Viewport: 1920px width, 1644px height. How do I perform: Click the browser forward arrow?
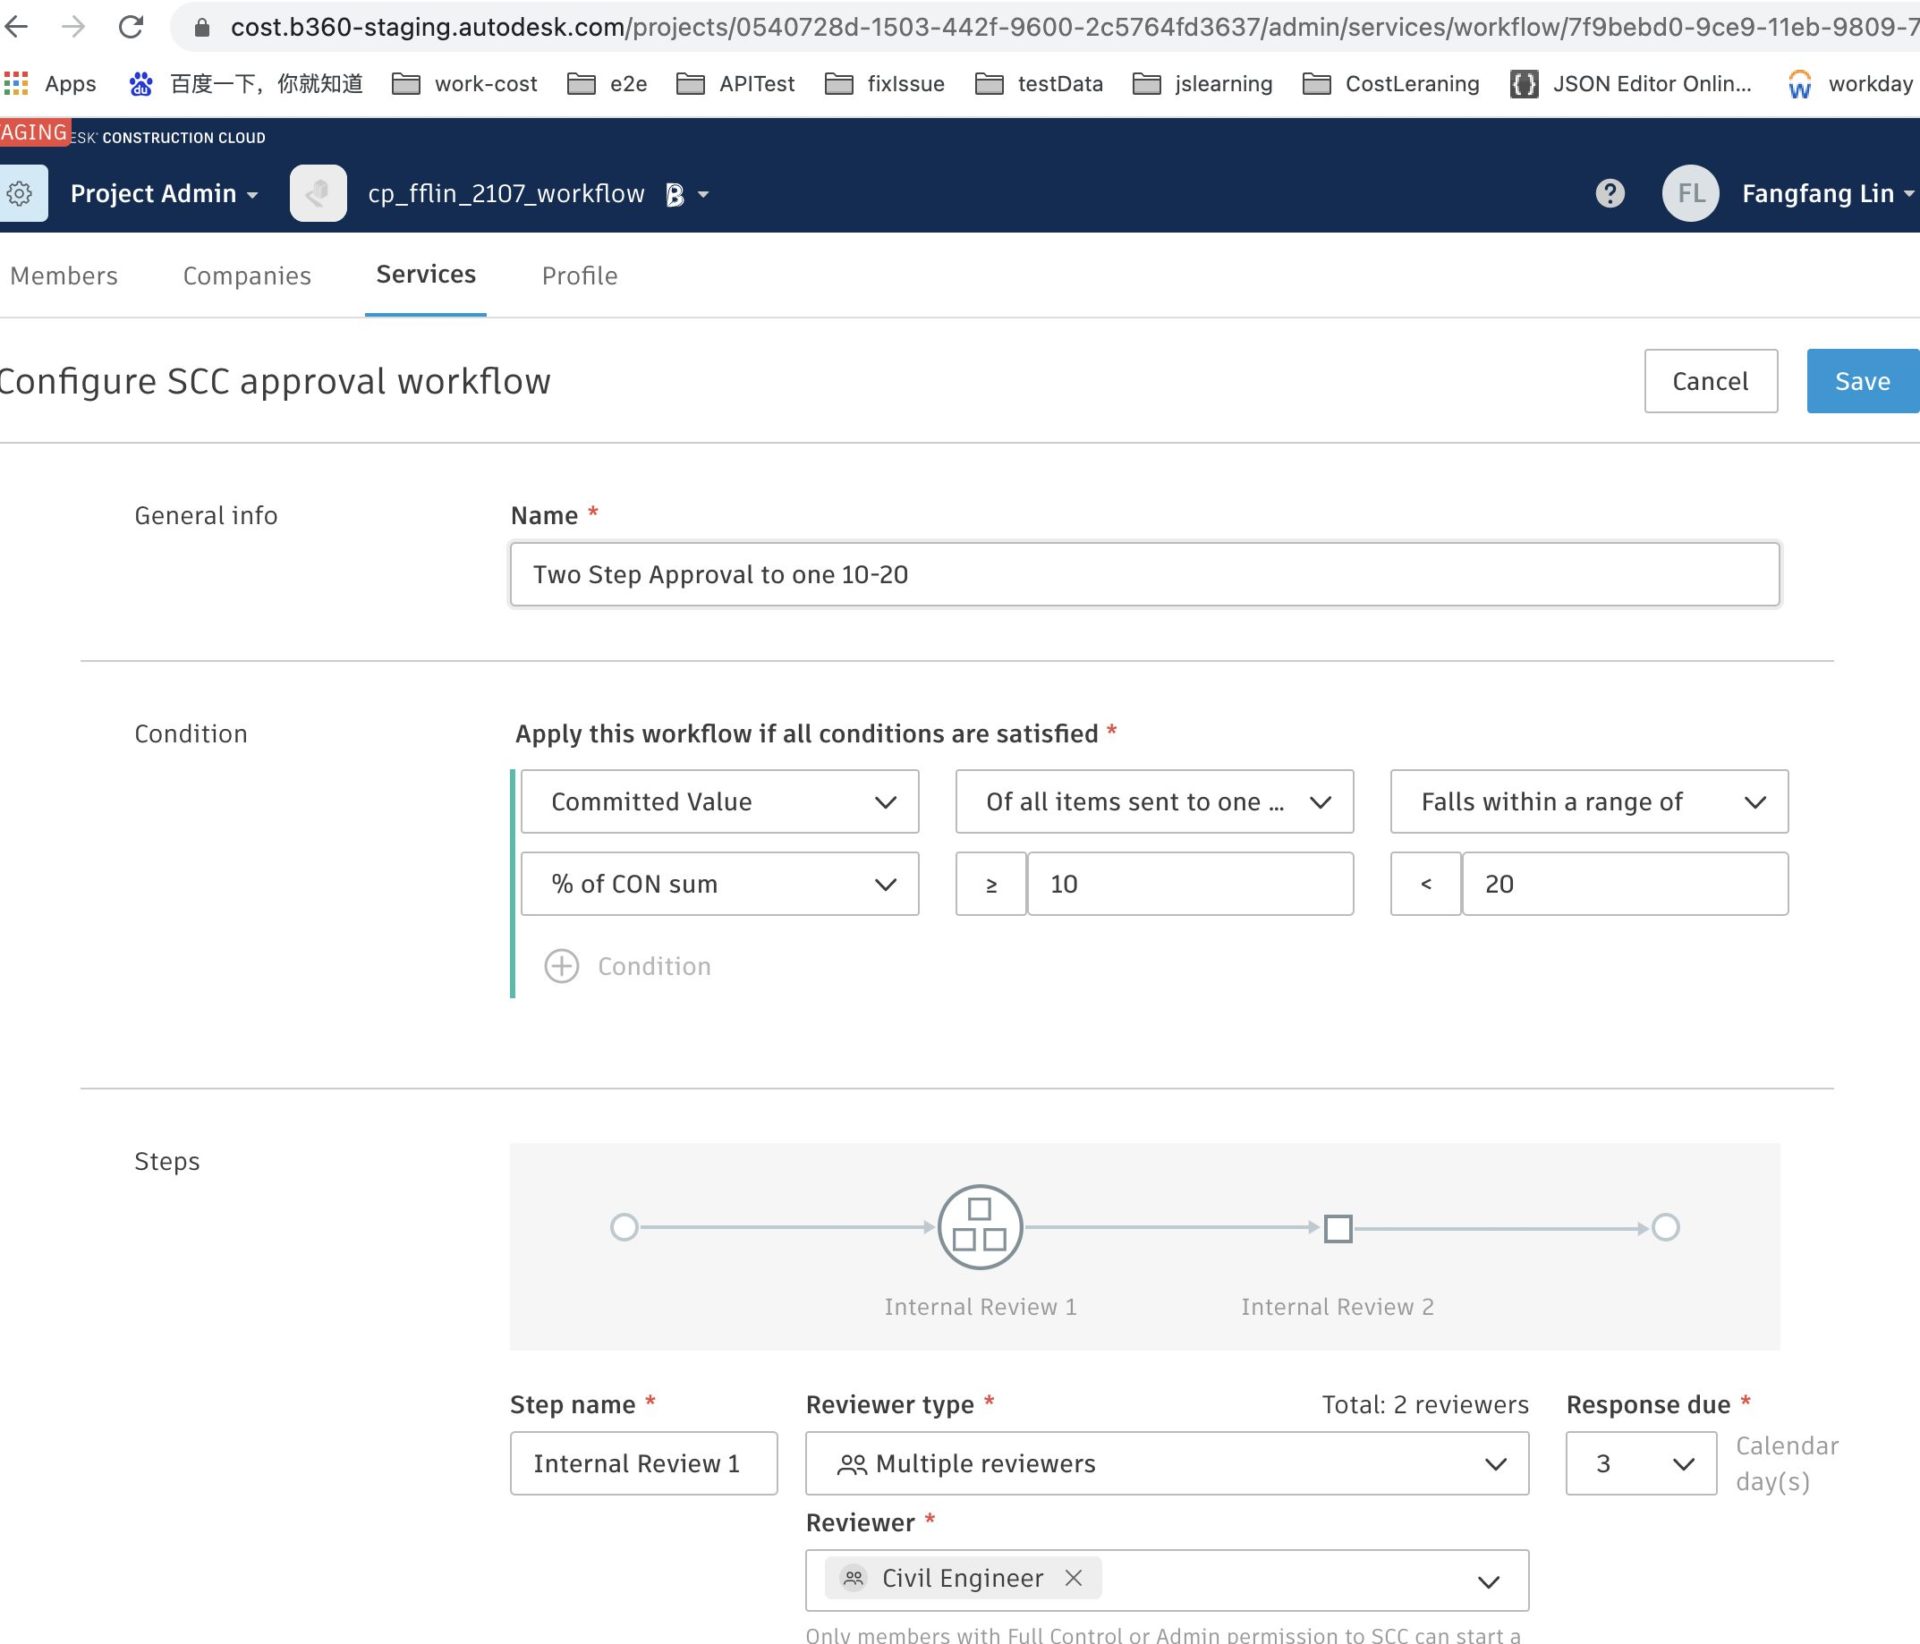[x=73, y=27]
